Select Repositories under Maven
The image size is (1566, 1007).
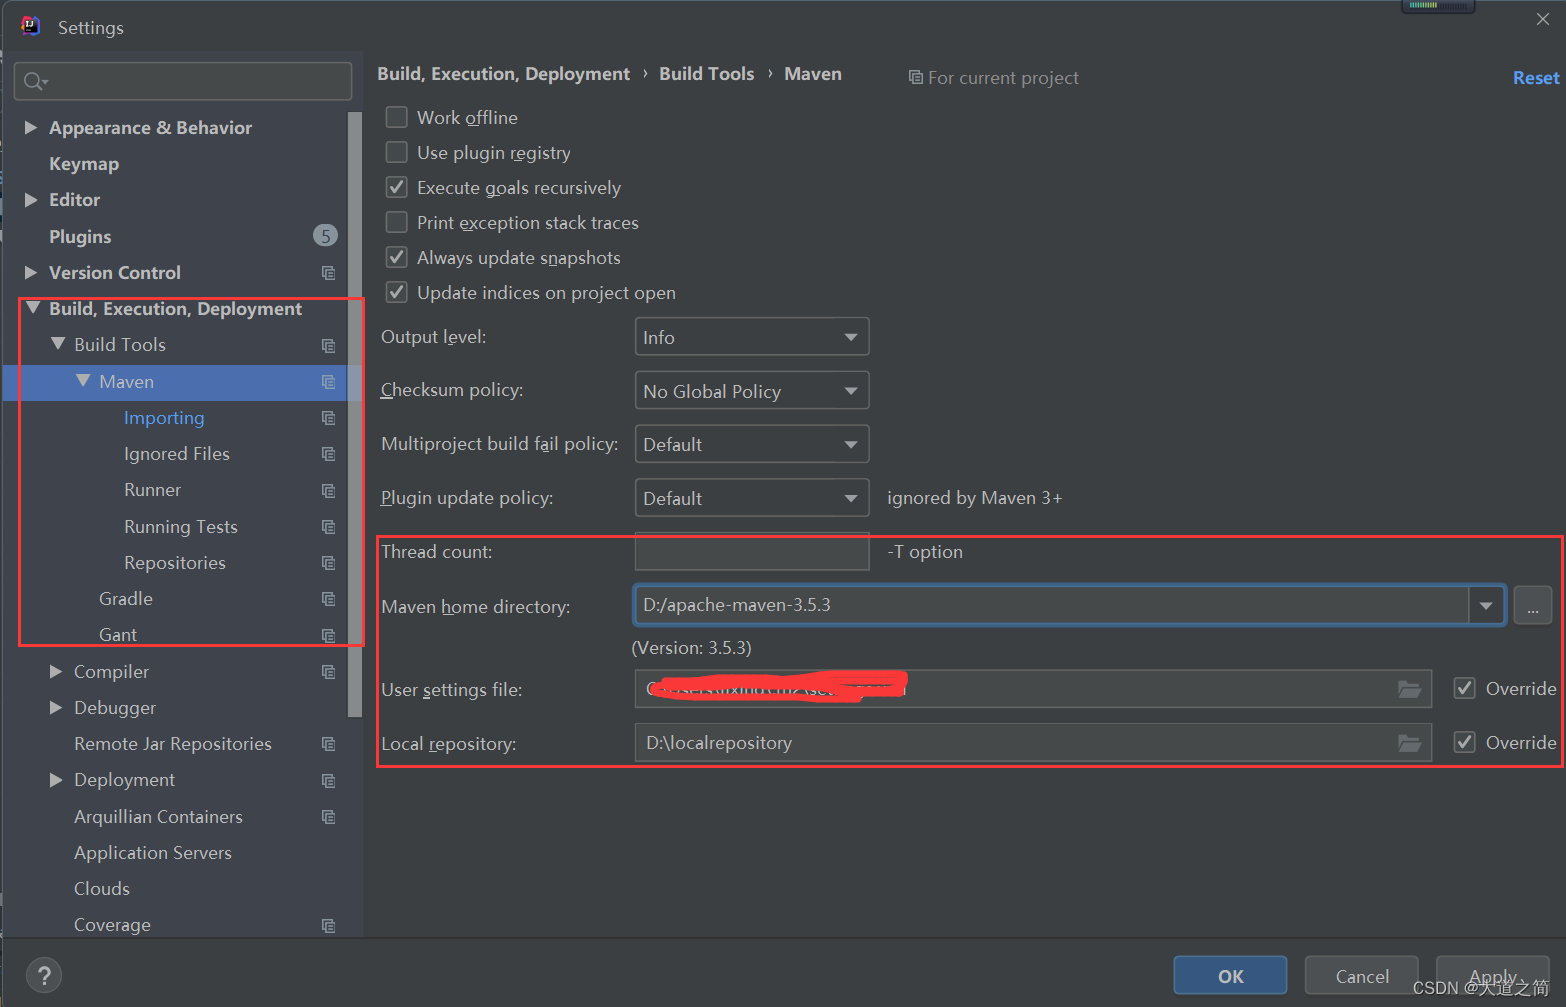click(x=175, y=563)
